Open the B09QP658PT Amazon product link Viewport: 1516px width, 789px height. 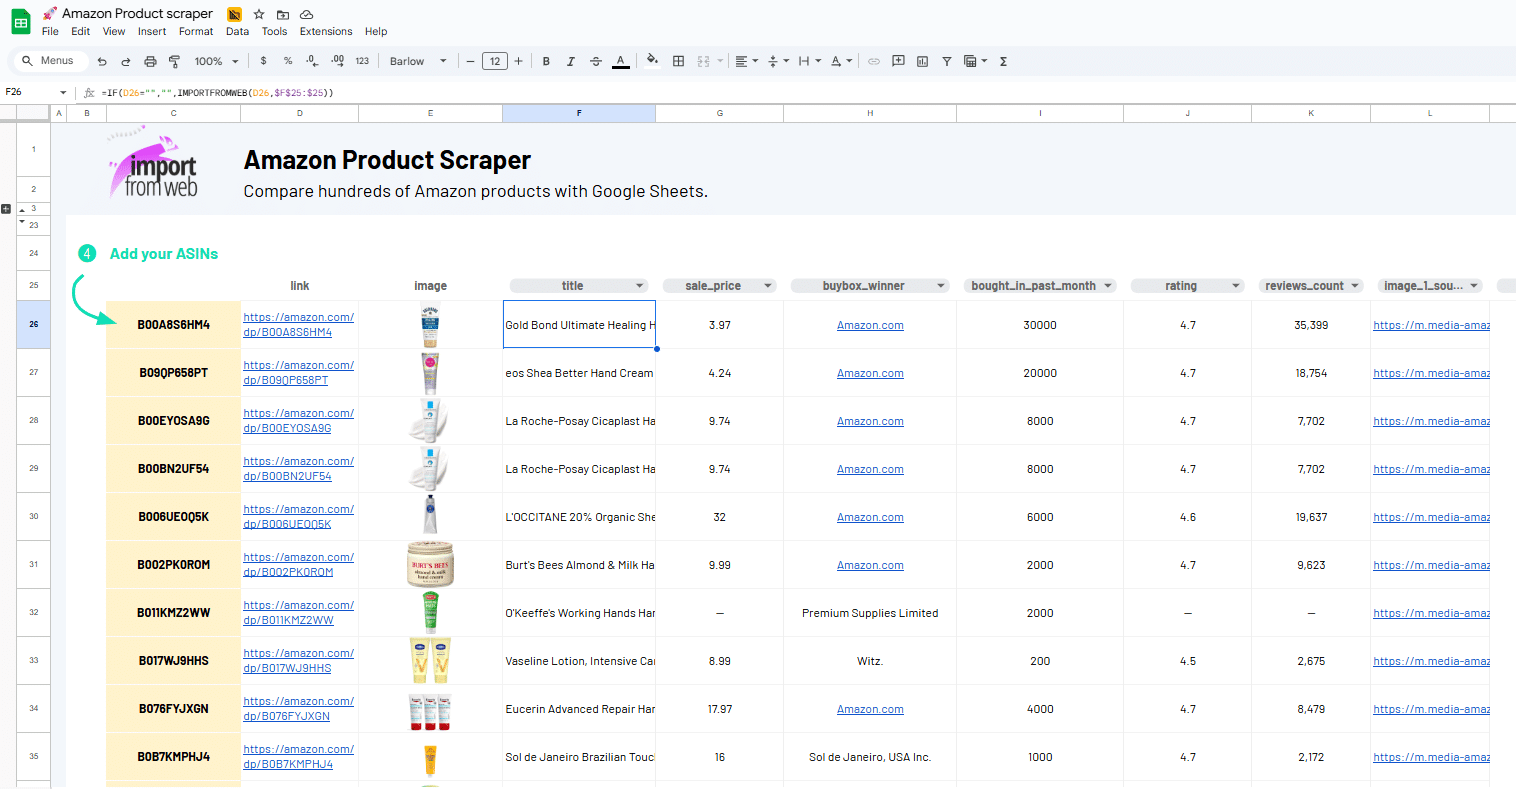(x=298, y=373)
